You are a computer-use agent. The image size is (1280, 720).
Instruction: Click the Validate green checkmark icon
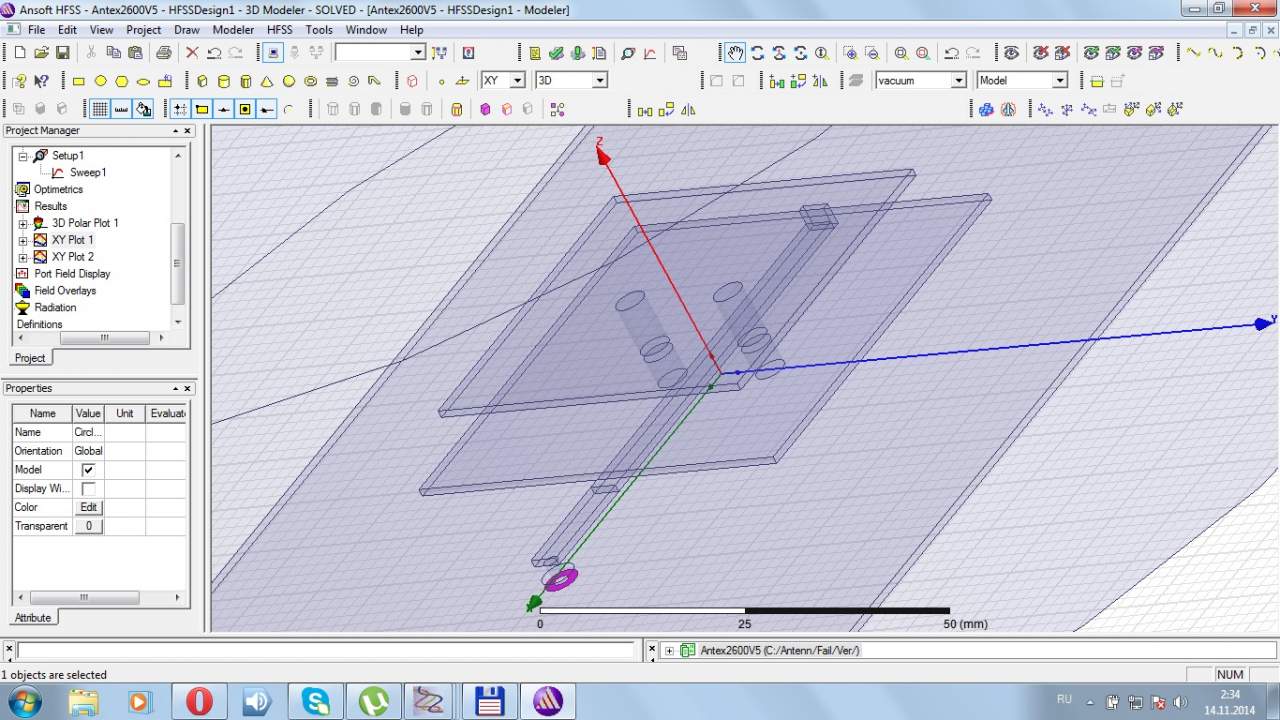click(556, 53)
